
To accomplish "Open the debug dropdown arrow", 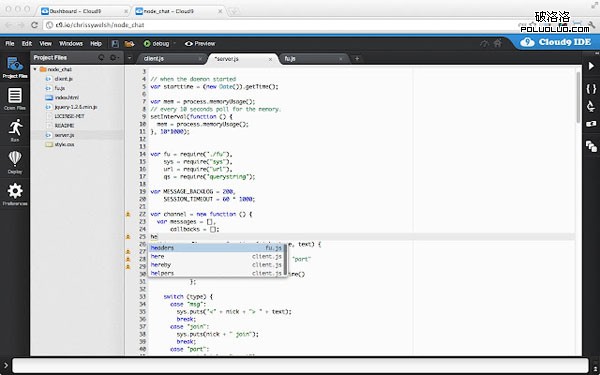I will (175, 43).
